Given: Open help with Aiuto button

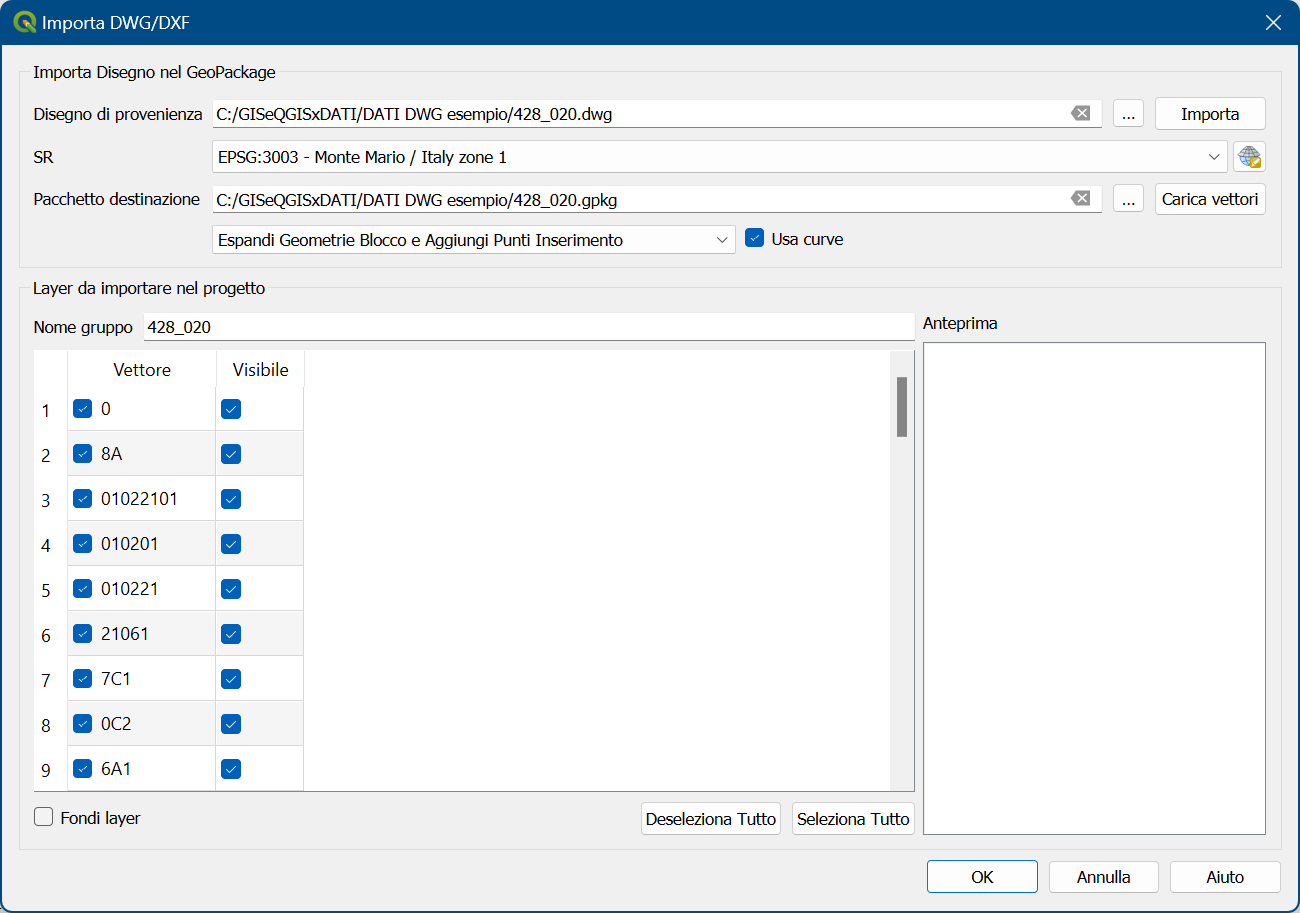Looking at the screenshot, I should 1225,877.
